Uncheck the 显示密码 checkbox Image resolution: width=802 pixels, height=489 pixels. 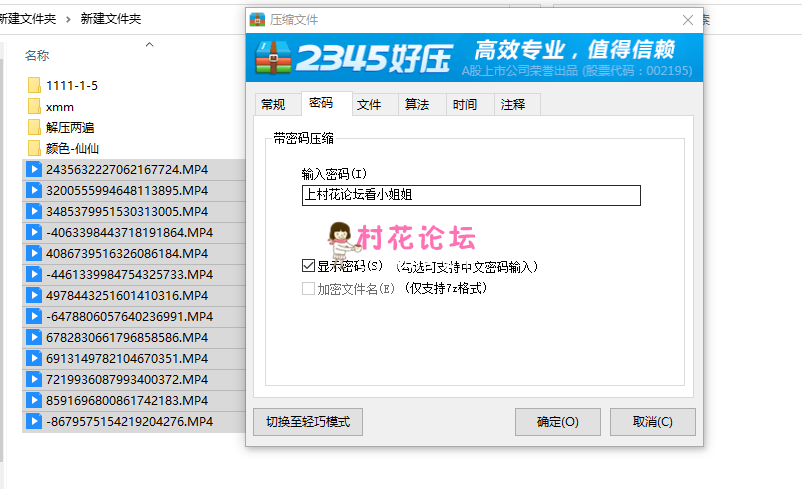[x=308, y=265]
